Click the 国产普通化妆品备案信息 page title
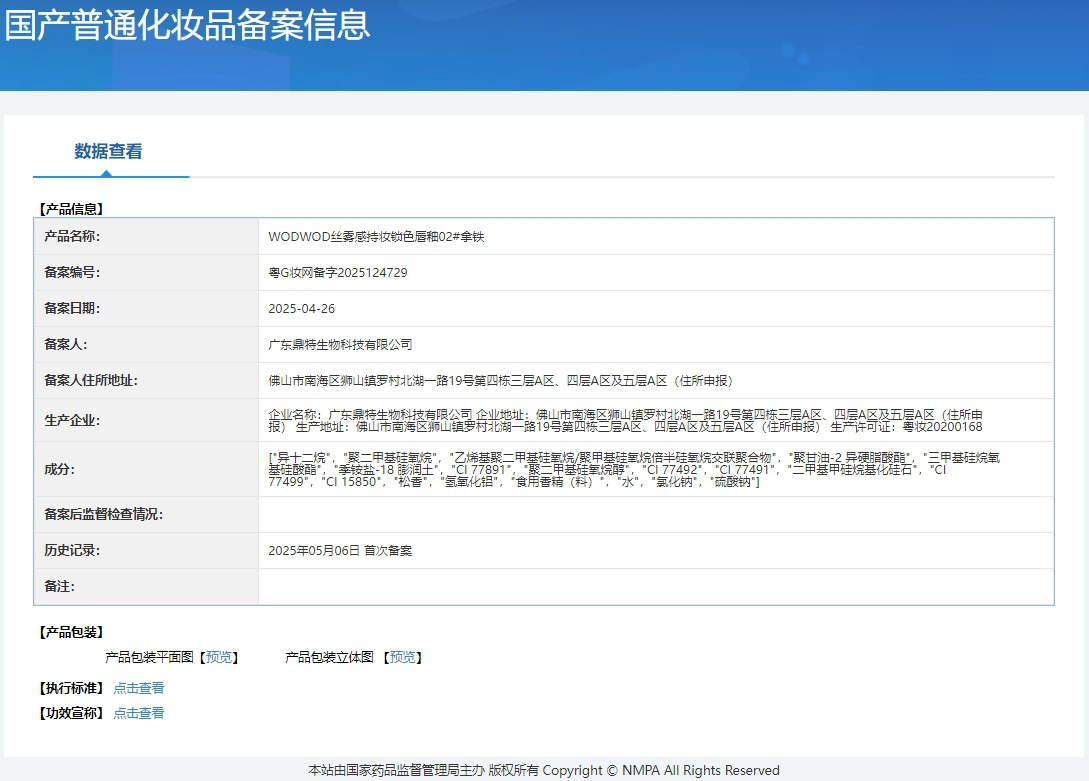The width and height of the screenshot is (1089, 781). pos(188,25)
